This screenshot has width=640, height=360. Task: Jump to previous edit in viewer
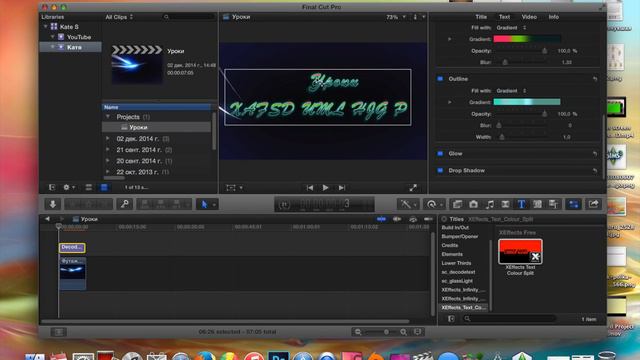pos(310,188)
